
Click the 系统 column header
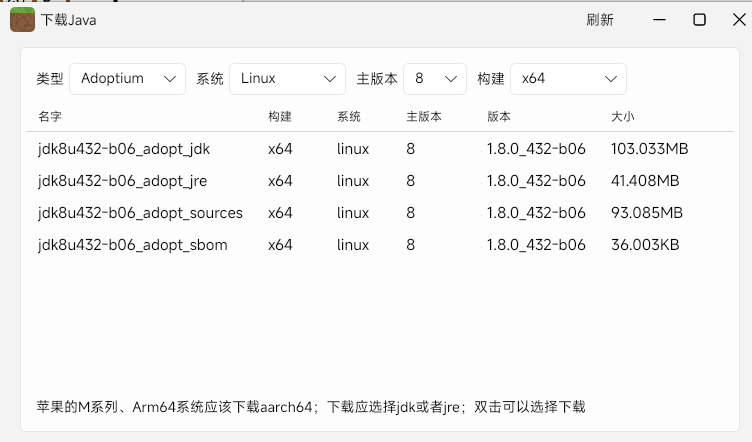pos(349,116)
